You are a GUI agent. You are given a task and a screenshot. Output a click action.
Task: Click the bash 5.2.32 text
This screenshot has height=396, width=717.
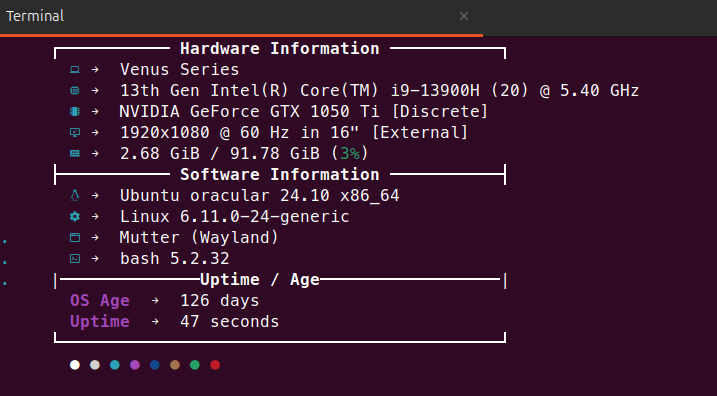(174, 259)
